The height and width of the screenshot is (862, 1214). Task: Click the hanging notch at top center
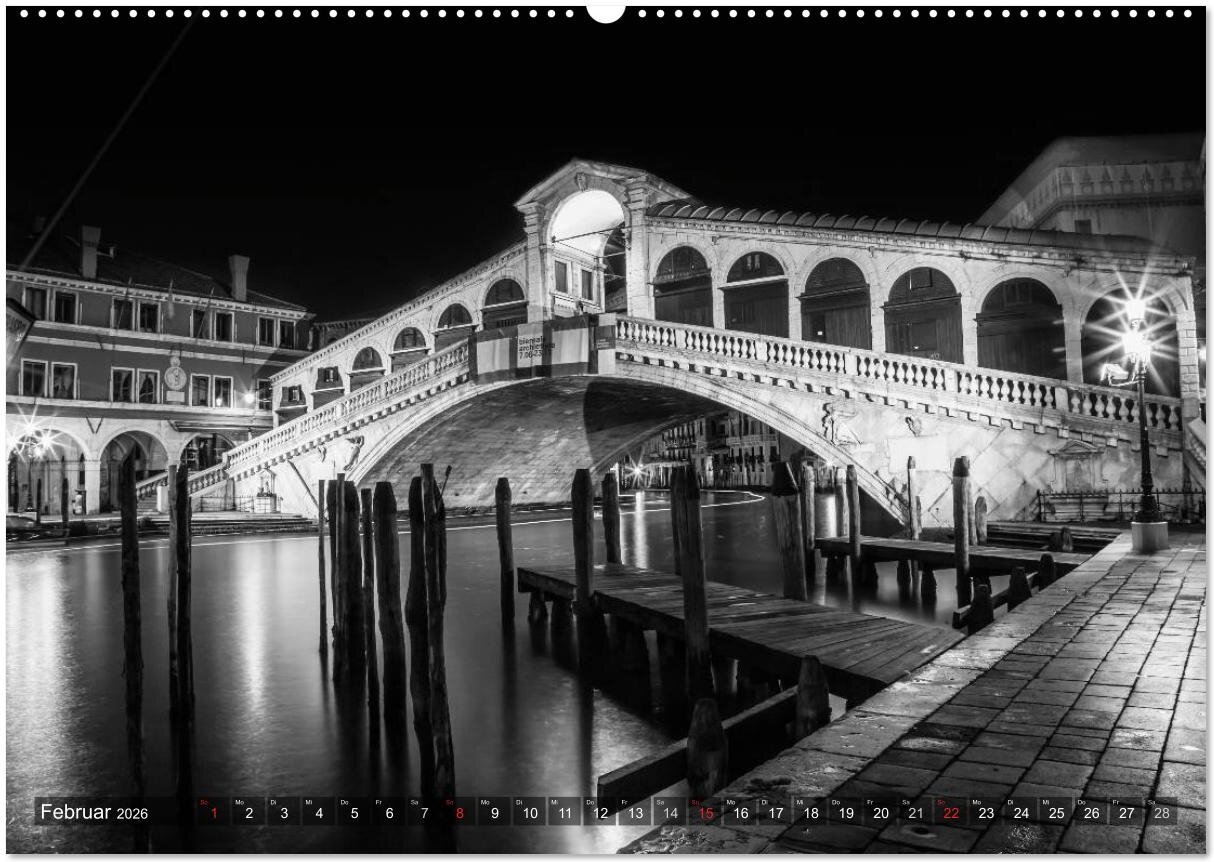pyautogui.click(x=606, y=12)
